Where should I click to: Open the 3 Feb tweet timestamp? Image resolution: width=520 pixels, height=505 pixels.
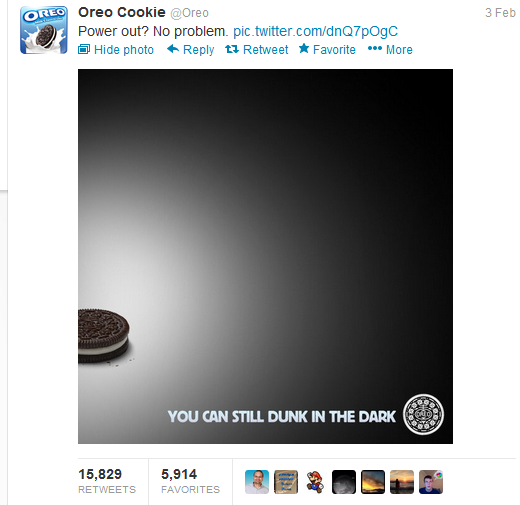pyautogui.click(x=500, y=13)
